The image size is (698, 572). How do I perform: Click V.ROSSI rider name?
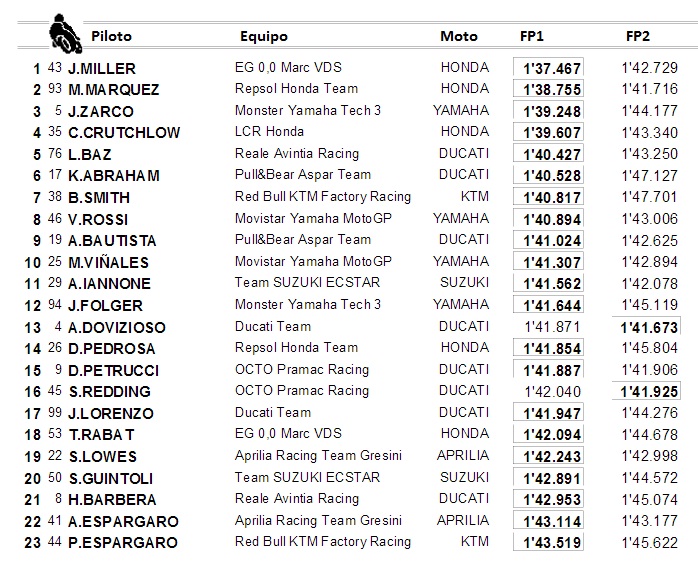98,219
